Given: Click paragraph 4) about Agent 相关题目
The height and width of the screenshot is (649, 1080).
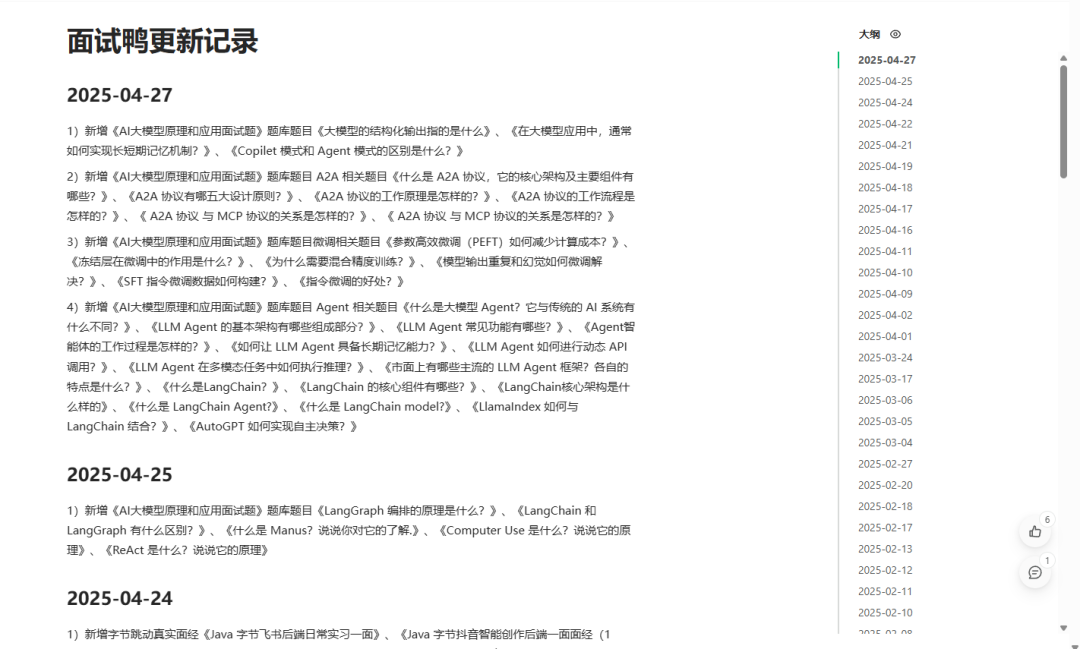Looking at the screenshot, I should pos(351,367).
